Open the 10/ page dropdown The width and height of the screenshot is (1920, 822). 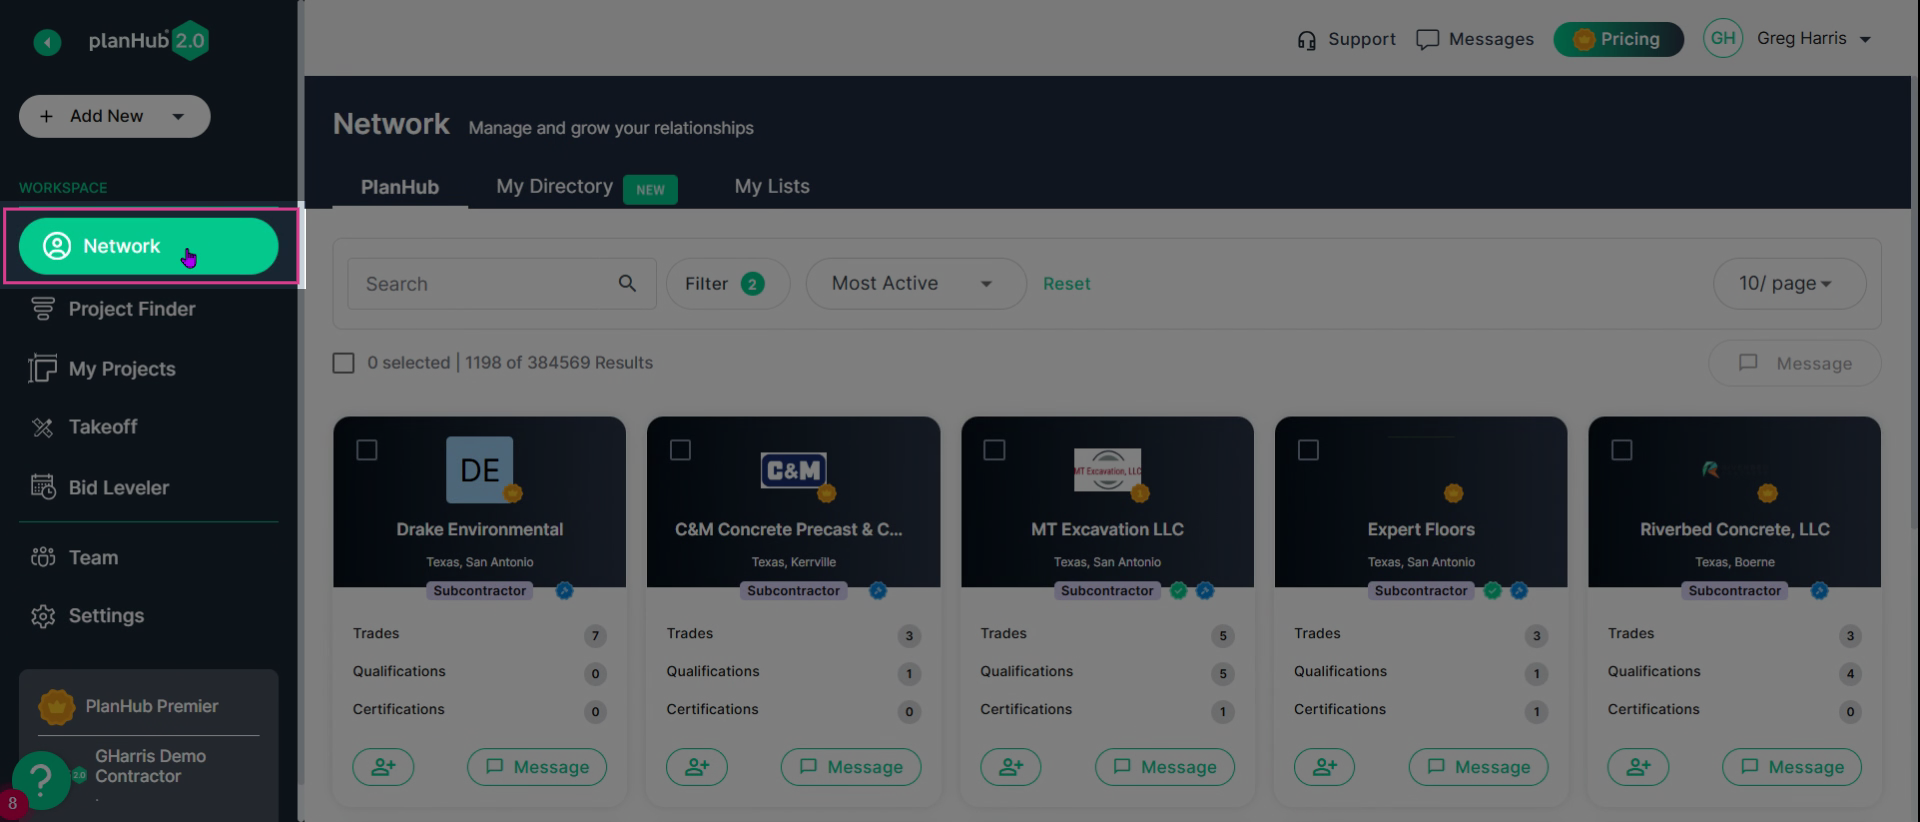[x=1789, y=284]
